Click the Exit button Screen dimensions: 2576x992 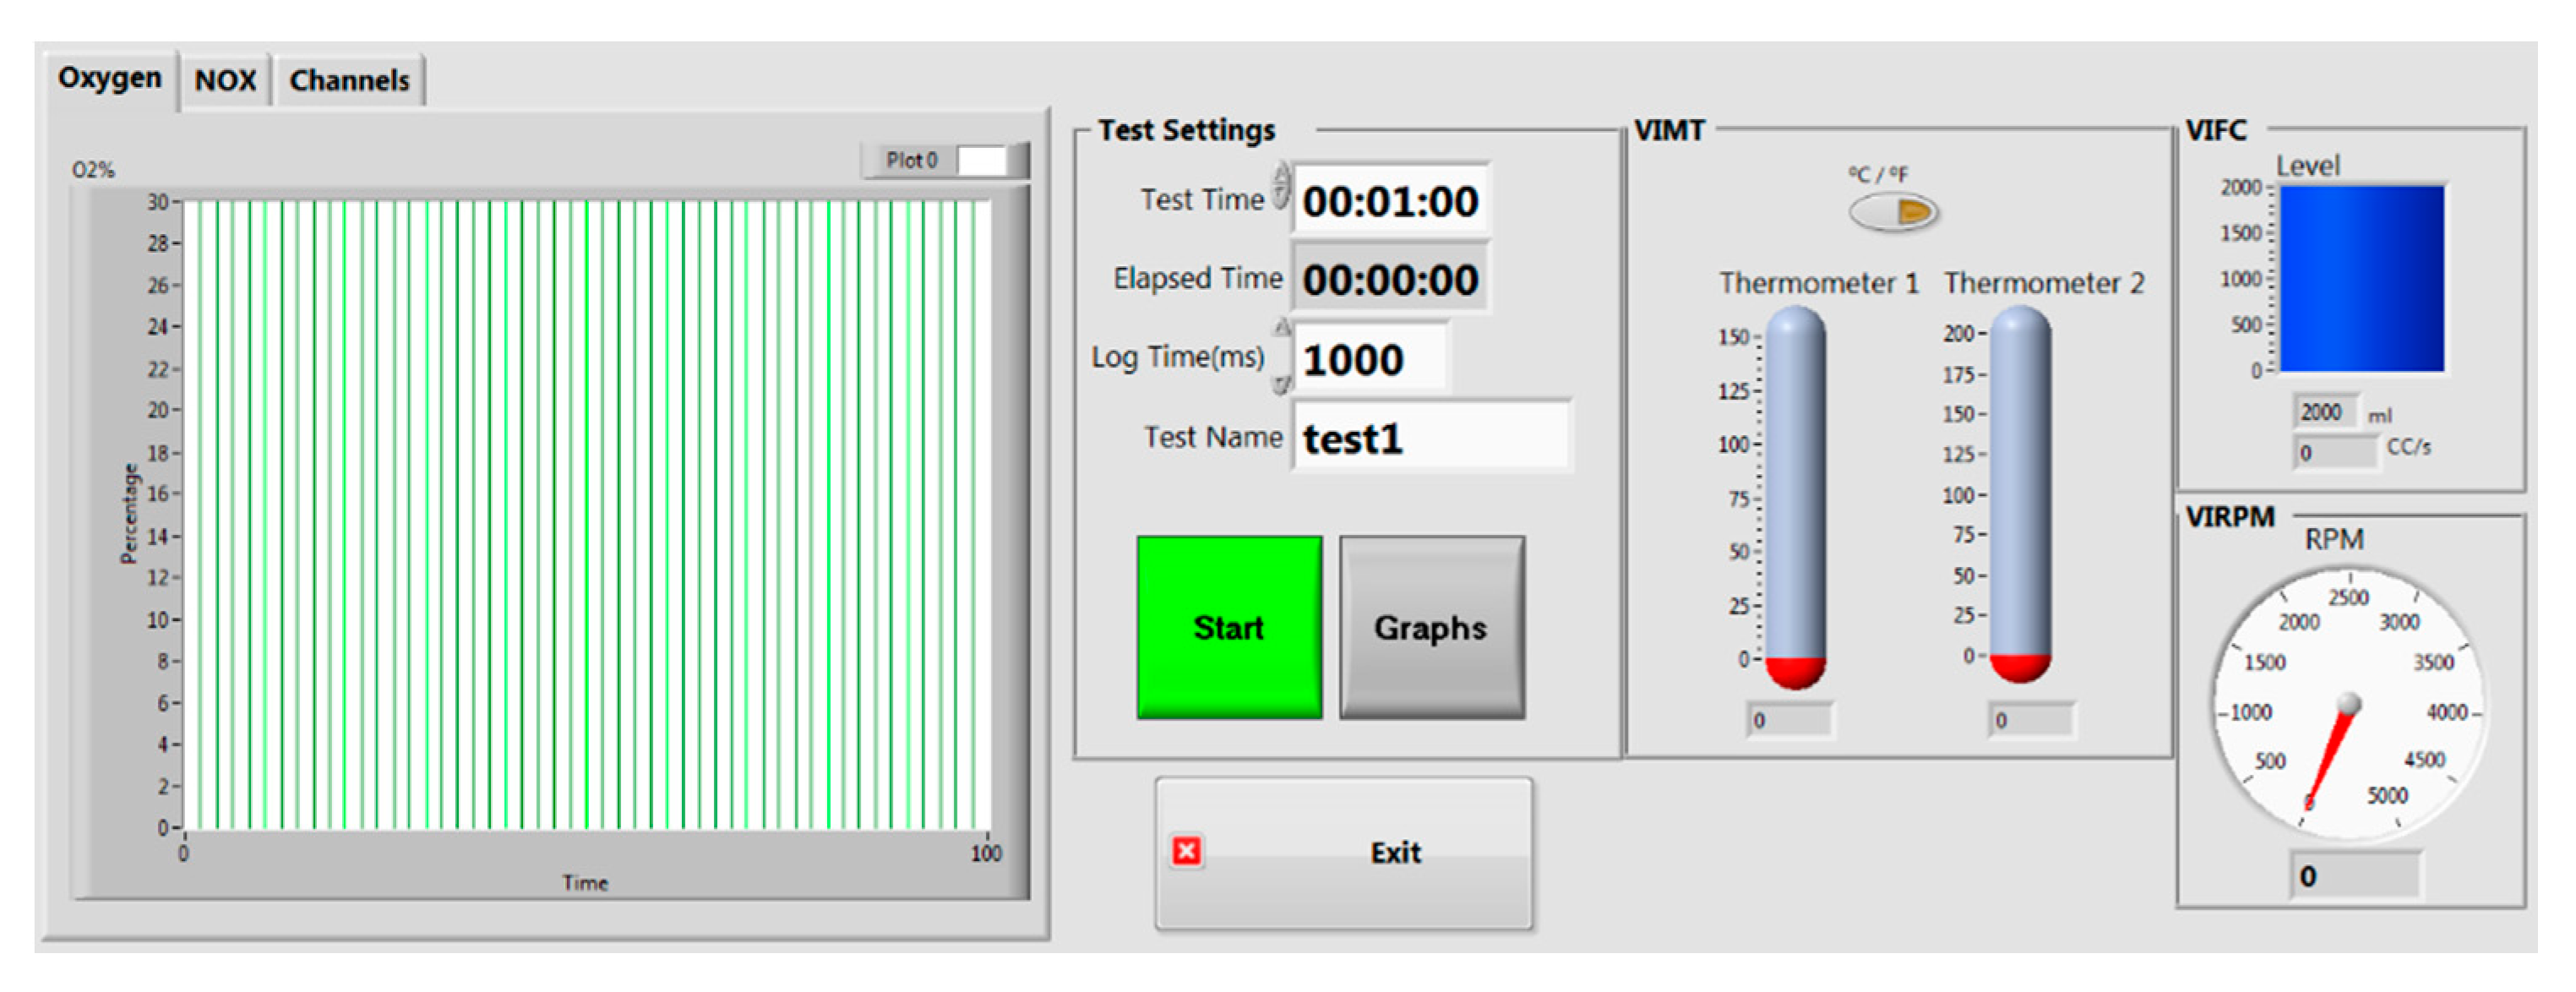[x=1343, y=852]
